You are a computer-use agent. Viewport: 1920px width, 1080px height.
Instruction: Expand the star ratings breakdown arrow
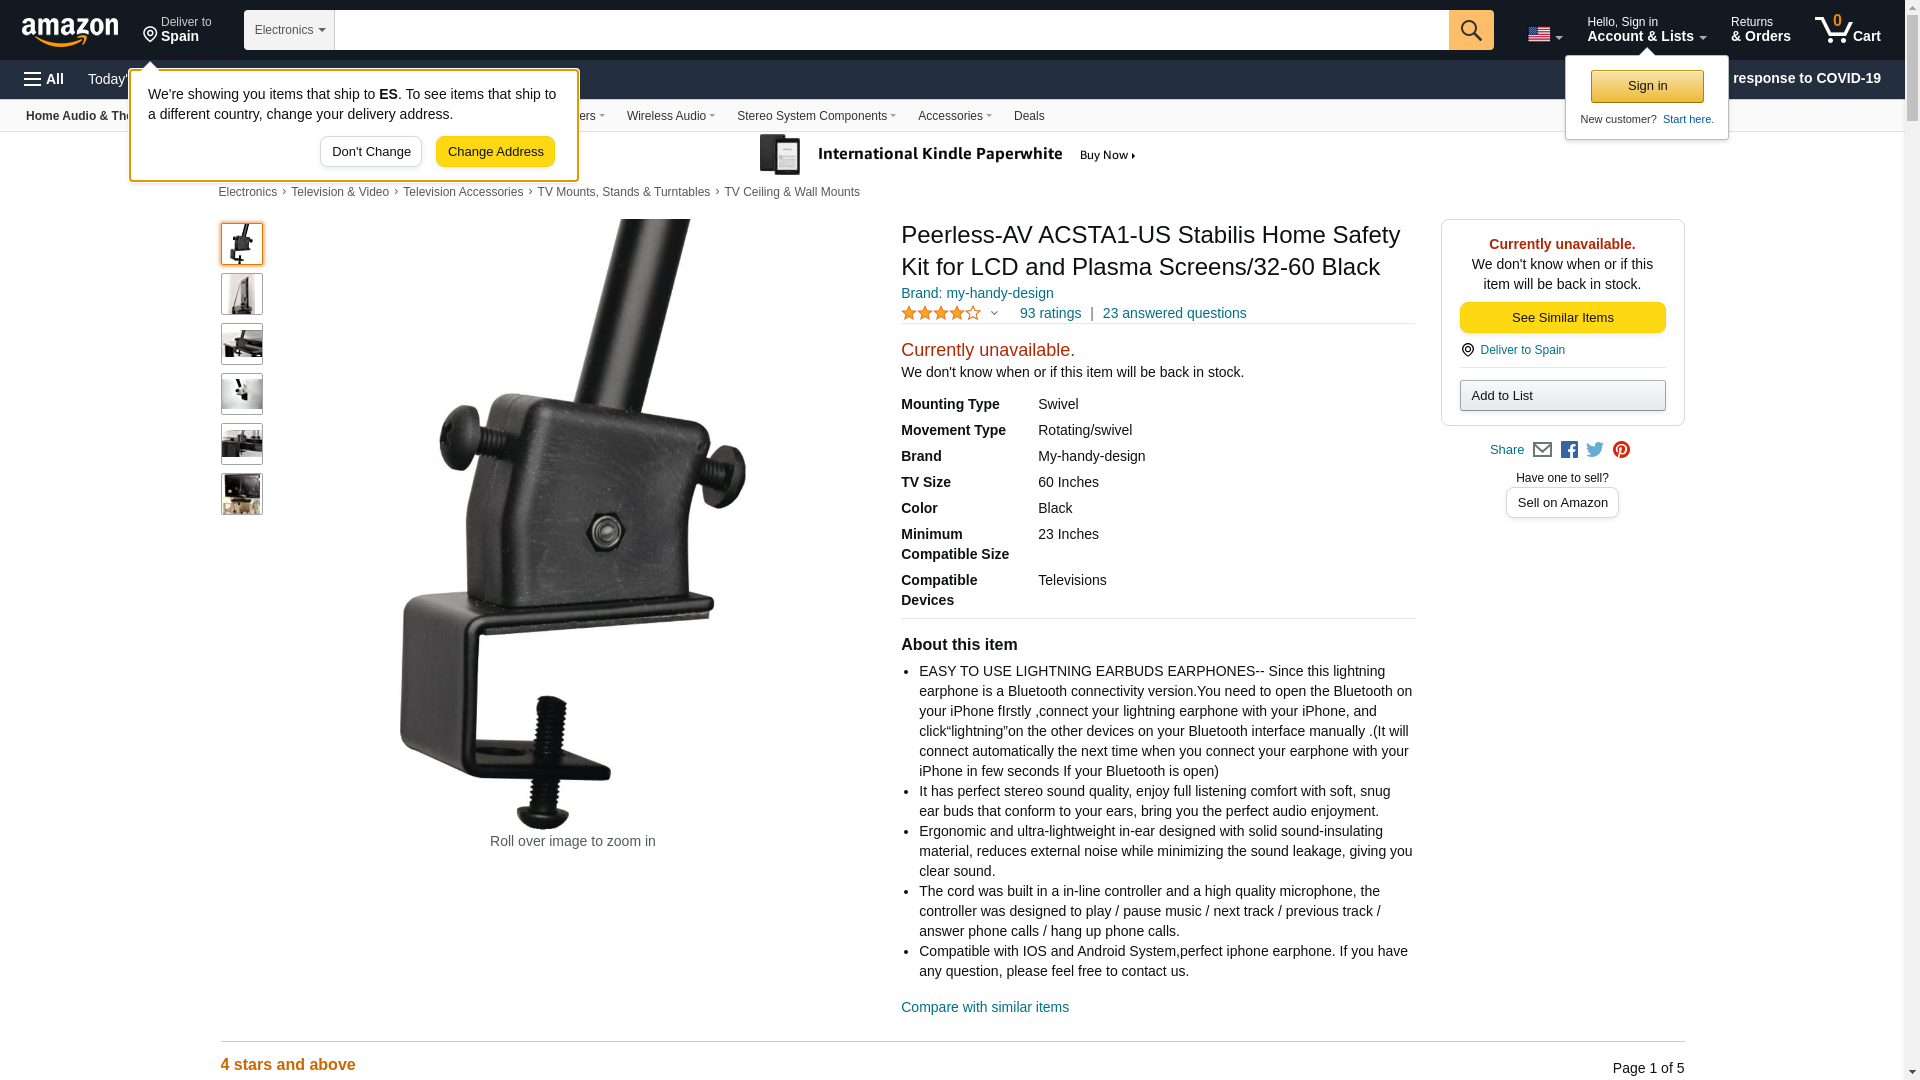(x=994, y=314)
